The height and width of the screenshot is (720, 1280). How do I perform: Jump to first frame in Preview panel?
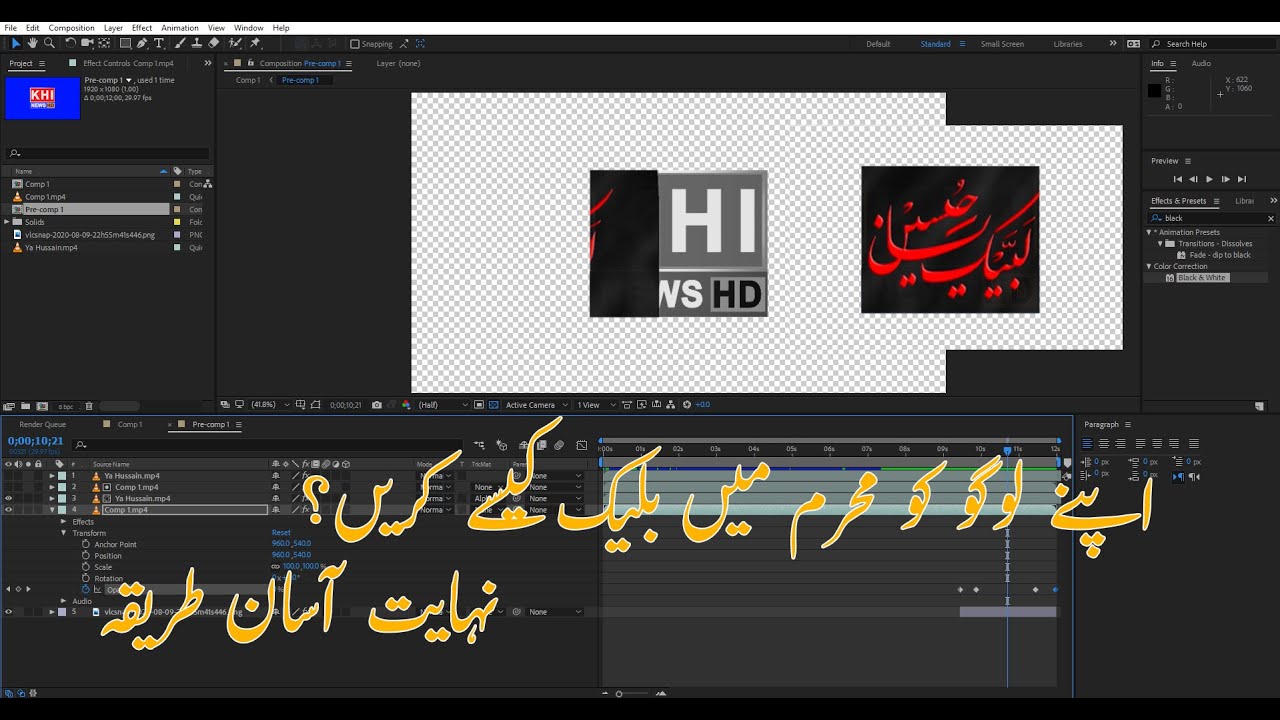[x=1177, y=179]
